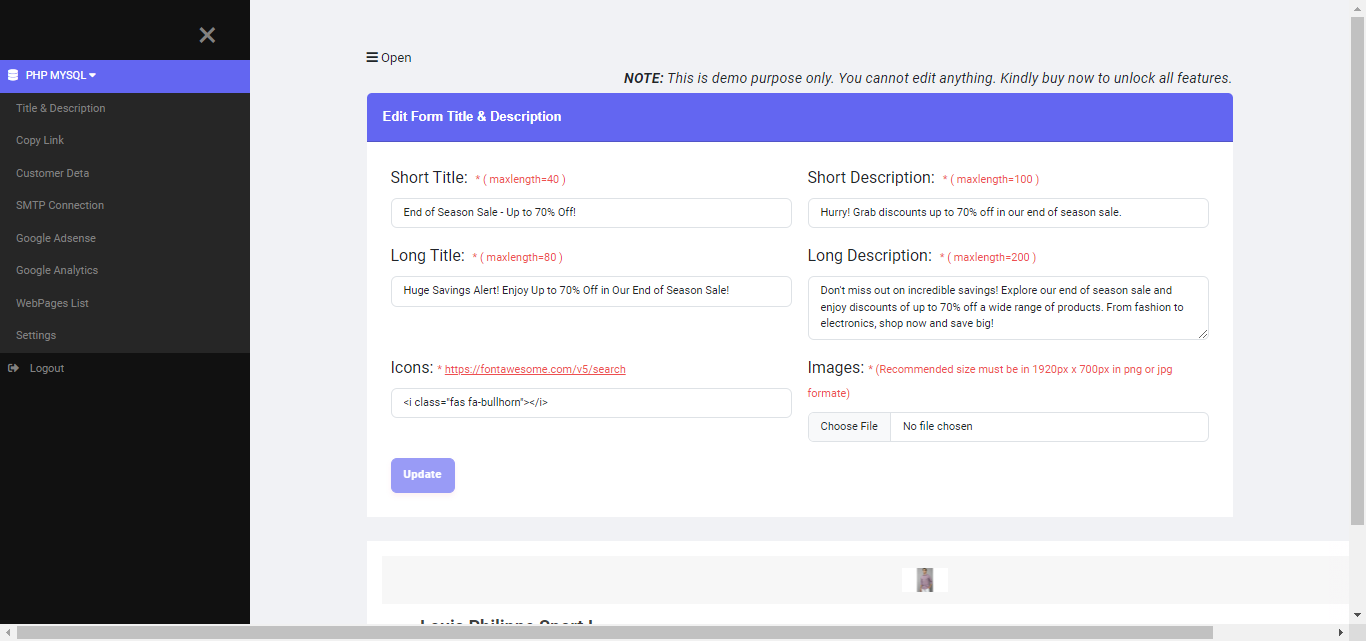Click the Logout arrow icon
This screenshot has width=1366, height=641.
pos(13,368)
